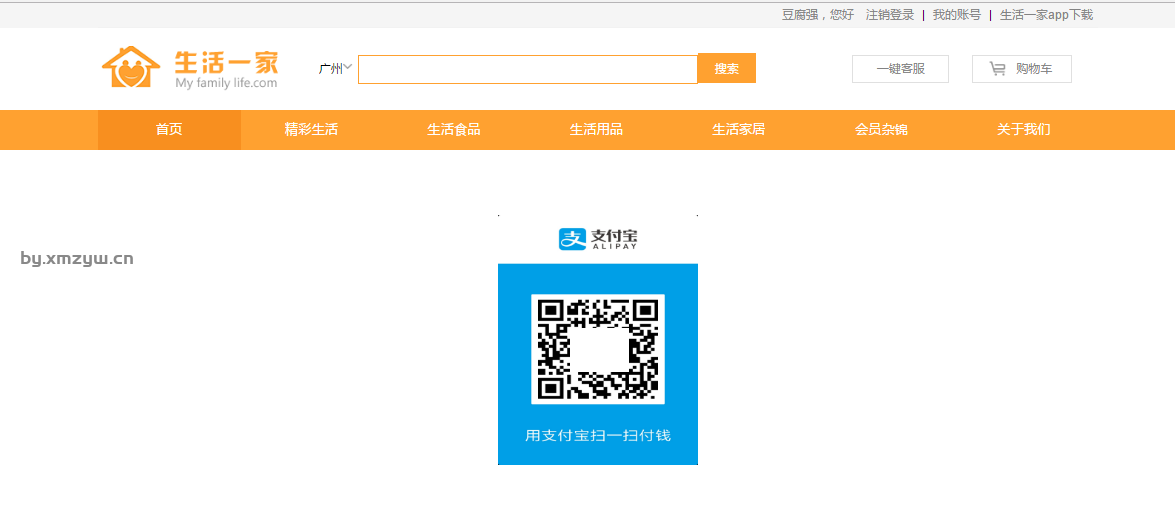Click the shopping cart icon
Viewport: 1175px width, 529px height.
[997, 69]
